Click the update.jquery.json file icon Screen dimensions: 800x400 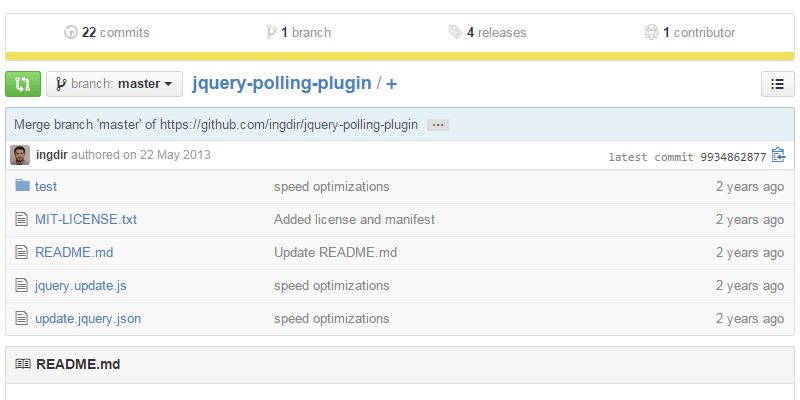pyautogui.click(x=22, y=318)
